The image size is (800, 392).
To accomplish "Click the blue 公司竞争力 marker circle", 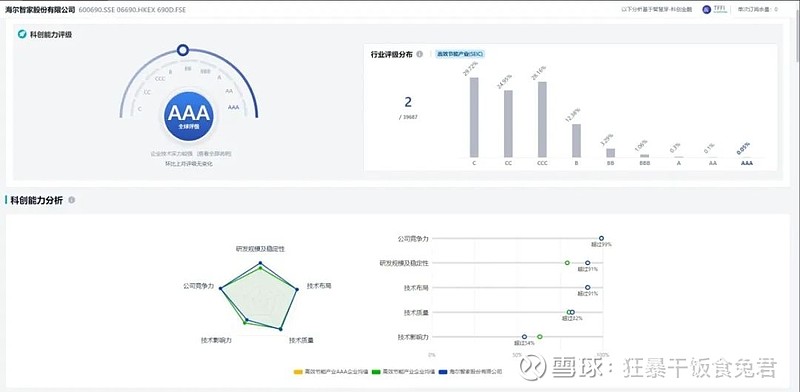I will tap(601, 238).
